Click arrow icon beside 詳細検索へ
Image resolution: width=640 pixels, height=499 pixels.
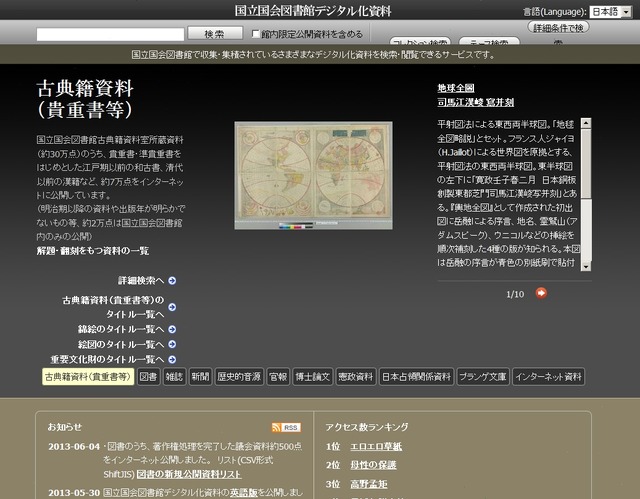point(172,281)
